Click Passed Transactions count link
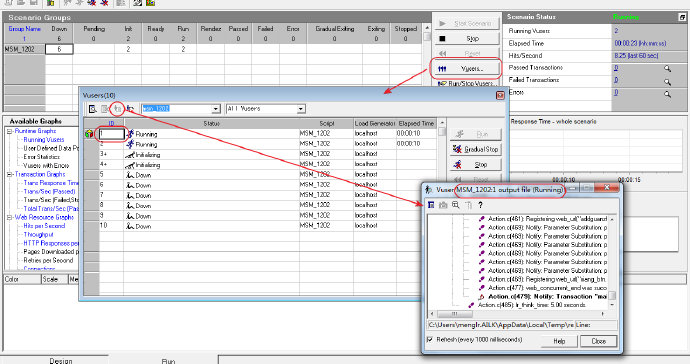The height and width of the screenshot is (364, 690). (616, 68)
